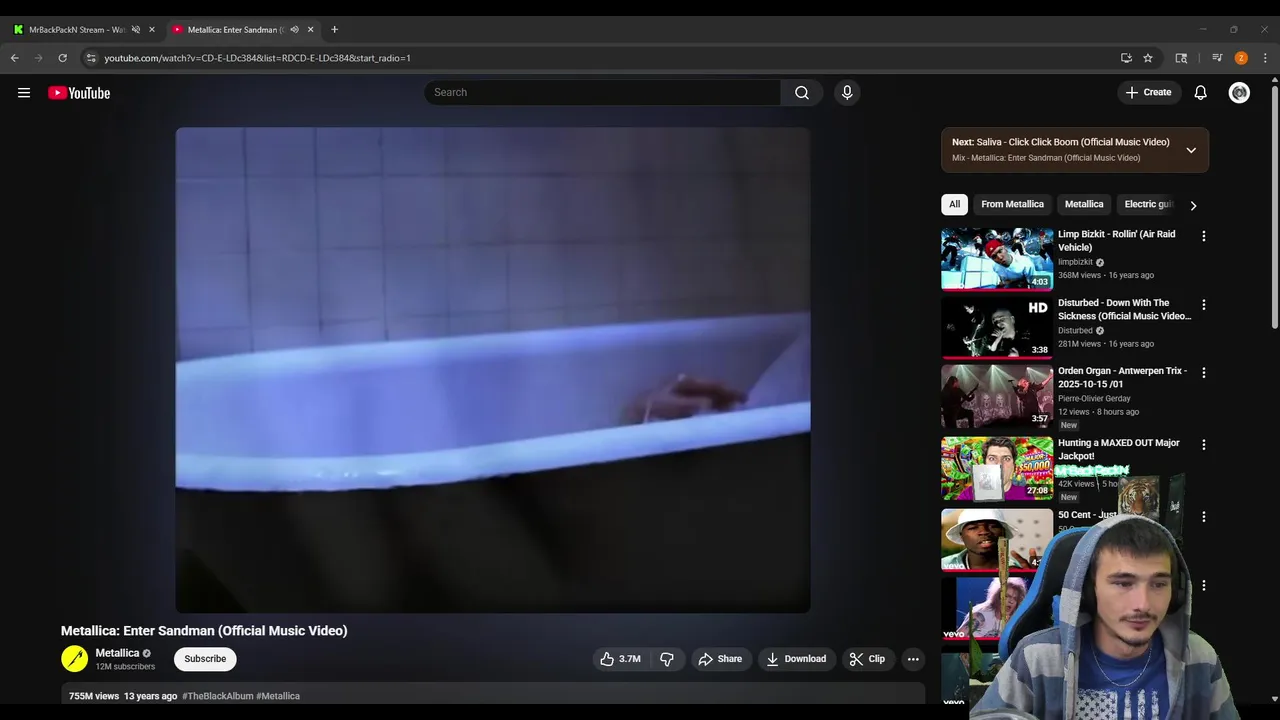Click the install app icon in address bar
Viewport: 1280px width, 720px height.
point(1126,58)
